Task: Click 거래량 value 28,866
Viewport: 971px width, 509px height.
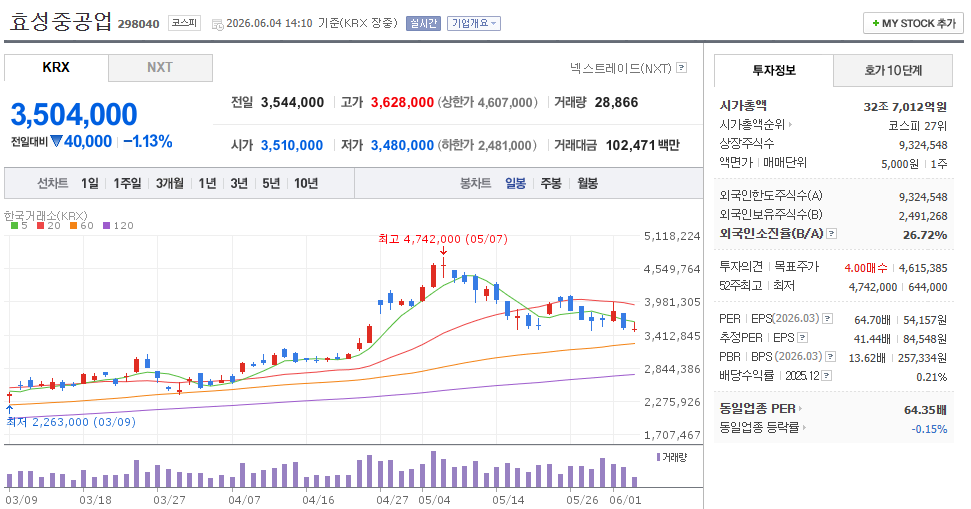Action: 616,102
